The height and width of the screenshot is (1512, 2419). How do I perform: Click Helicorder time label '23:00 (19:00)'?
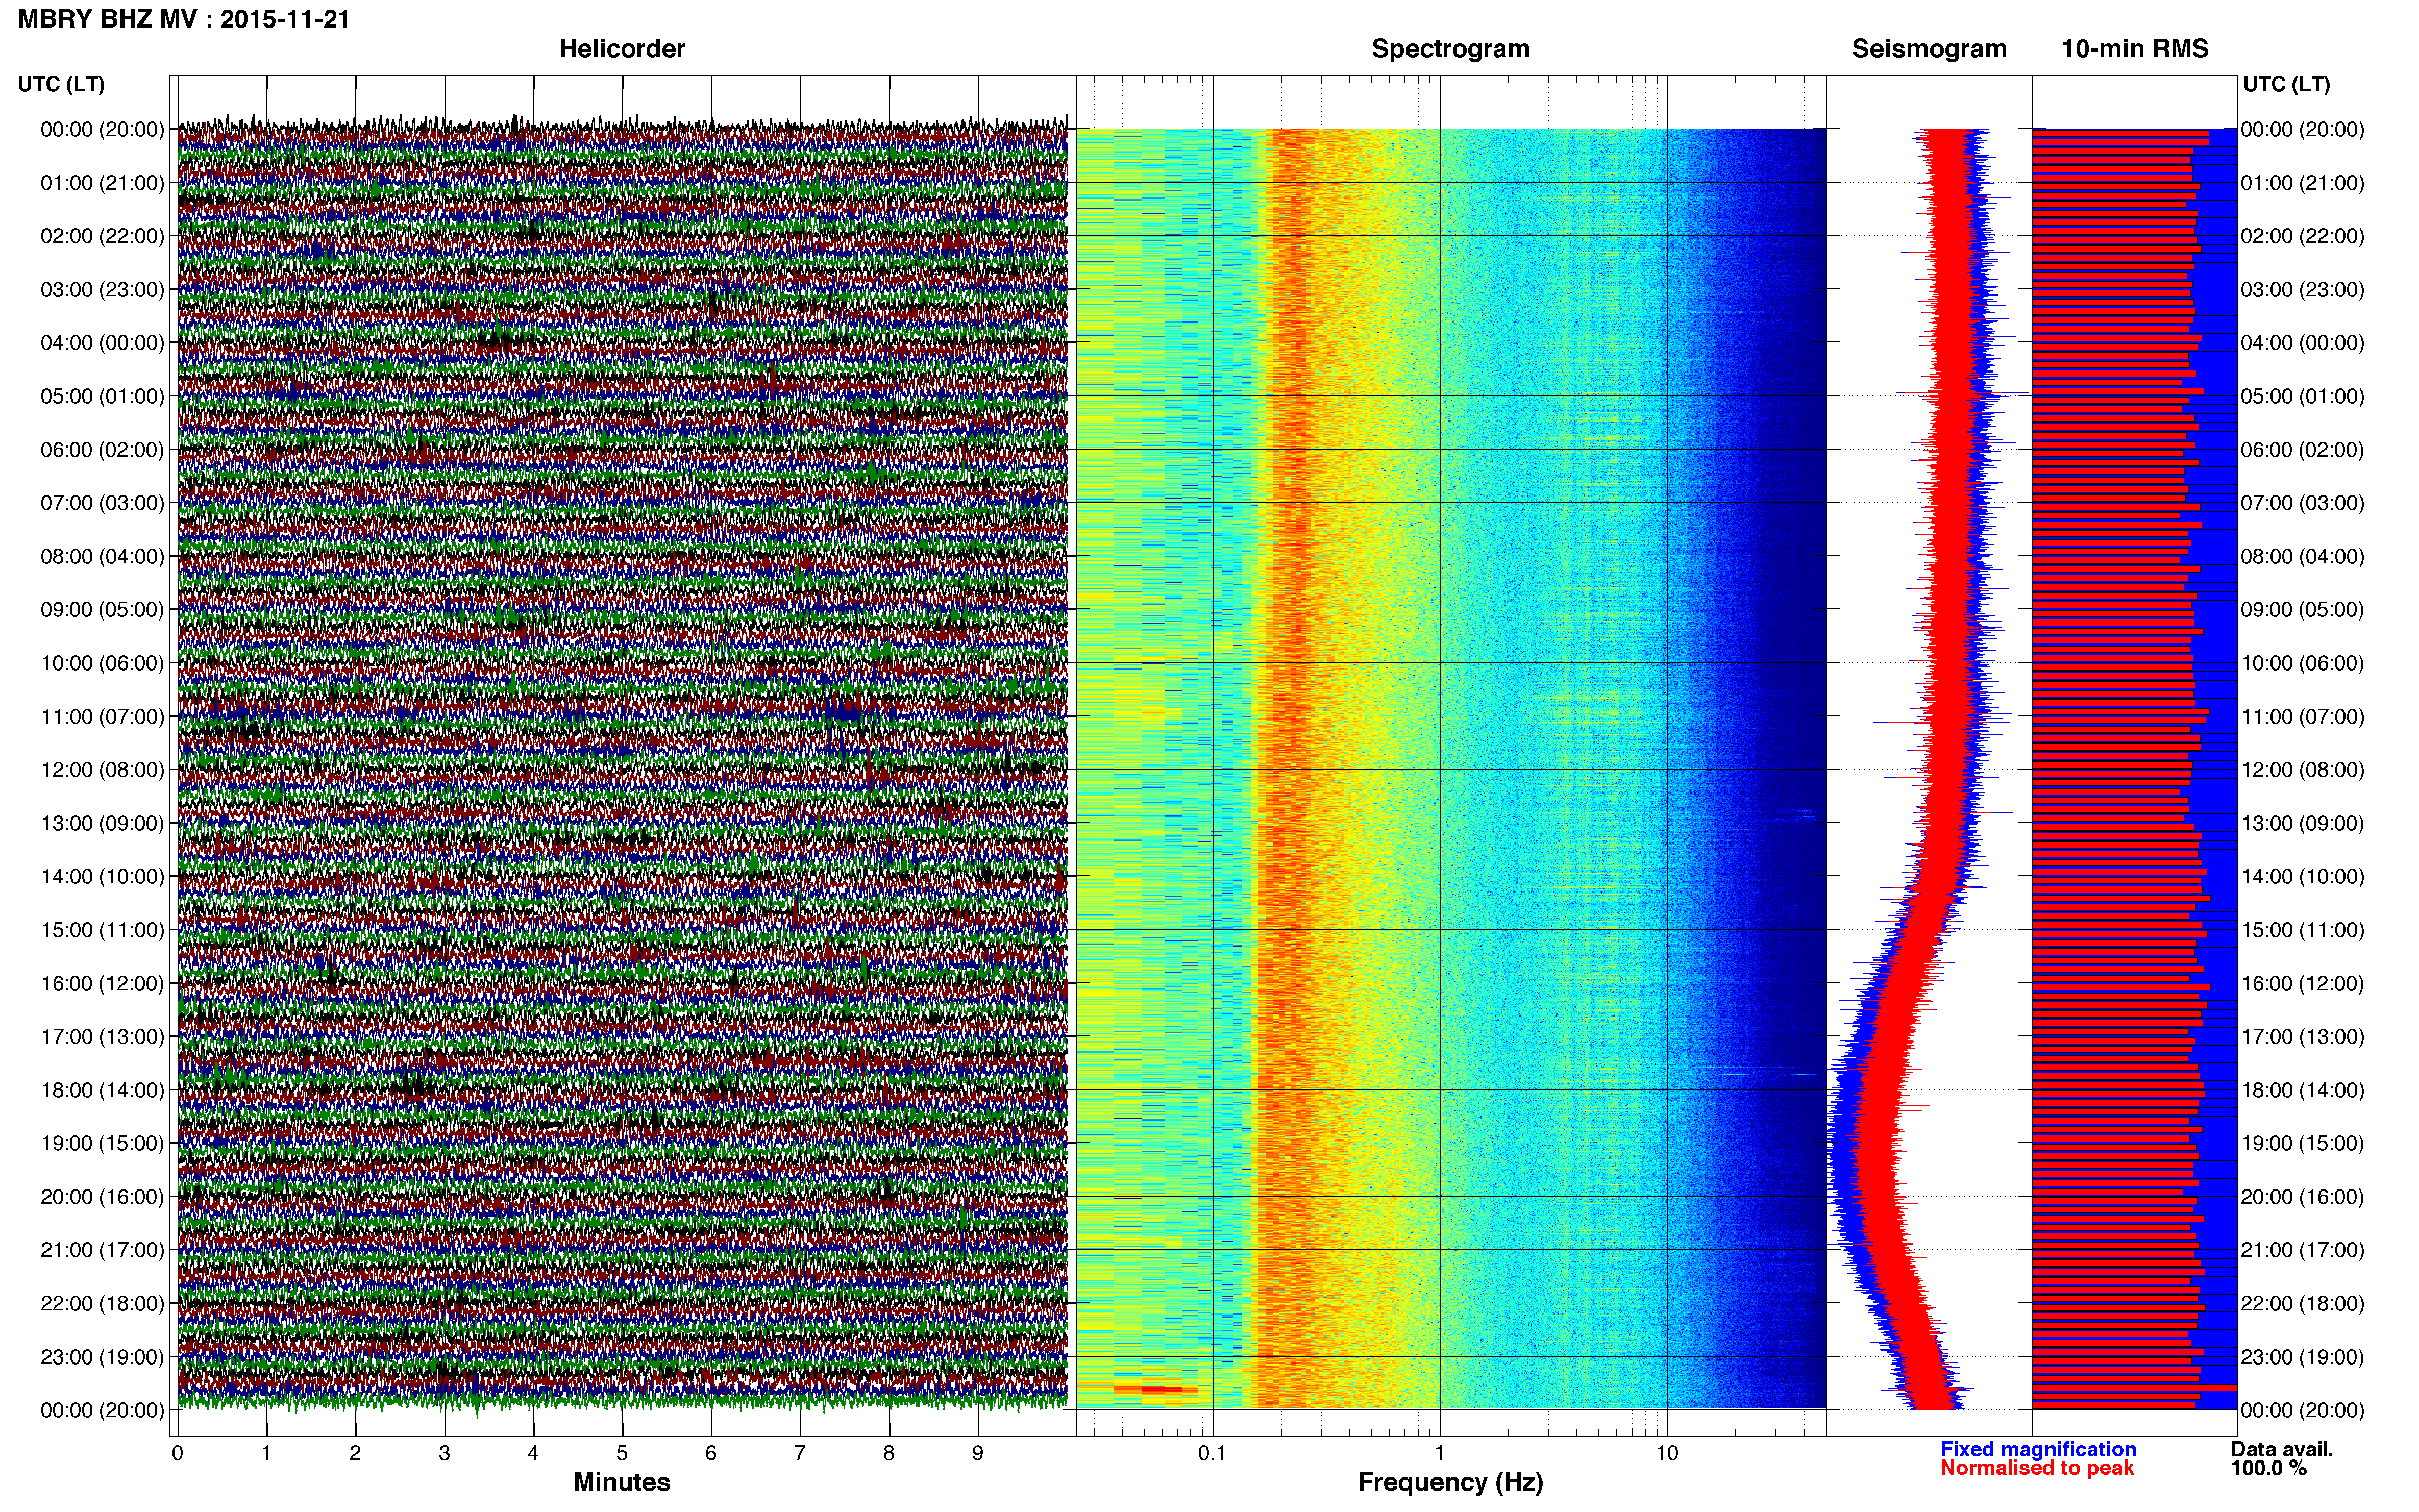tap(102, 1357)
